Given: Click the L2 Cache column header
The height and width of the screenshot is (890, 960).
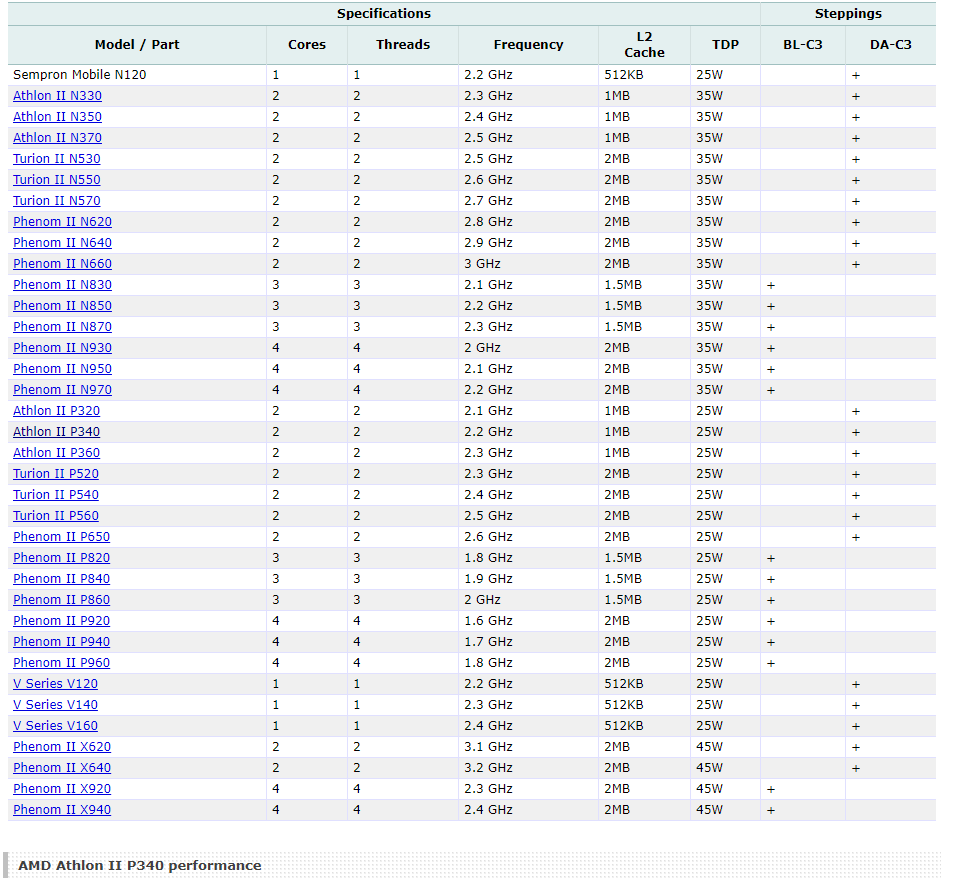Looking at the screenshot, I should [645, 45].
